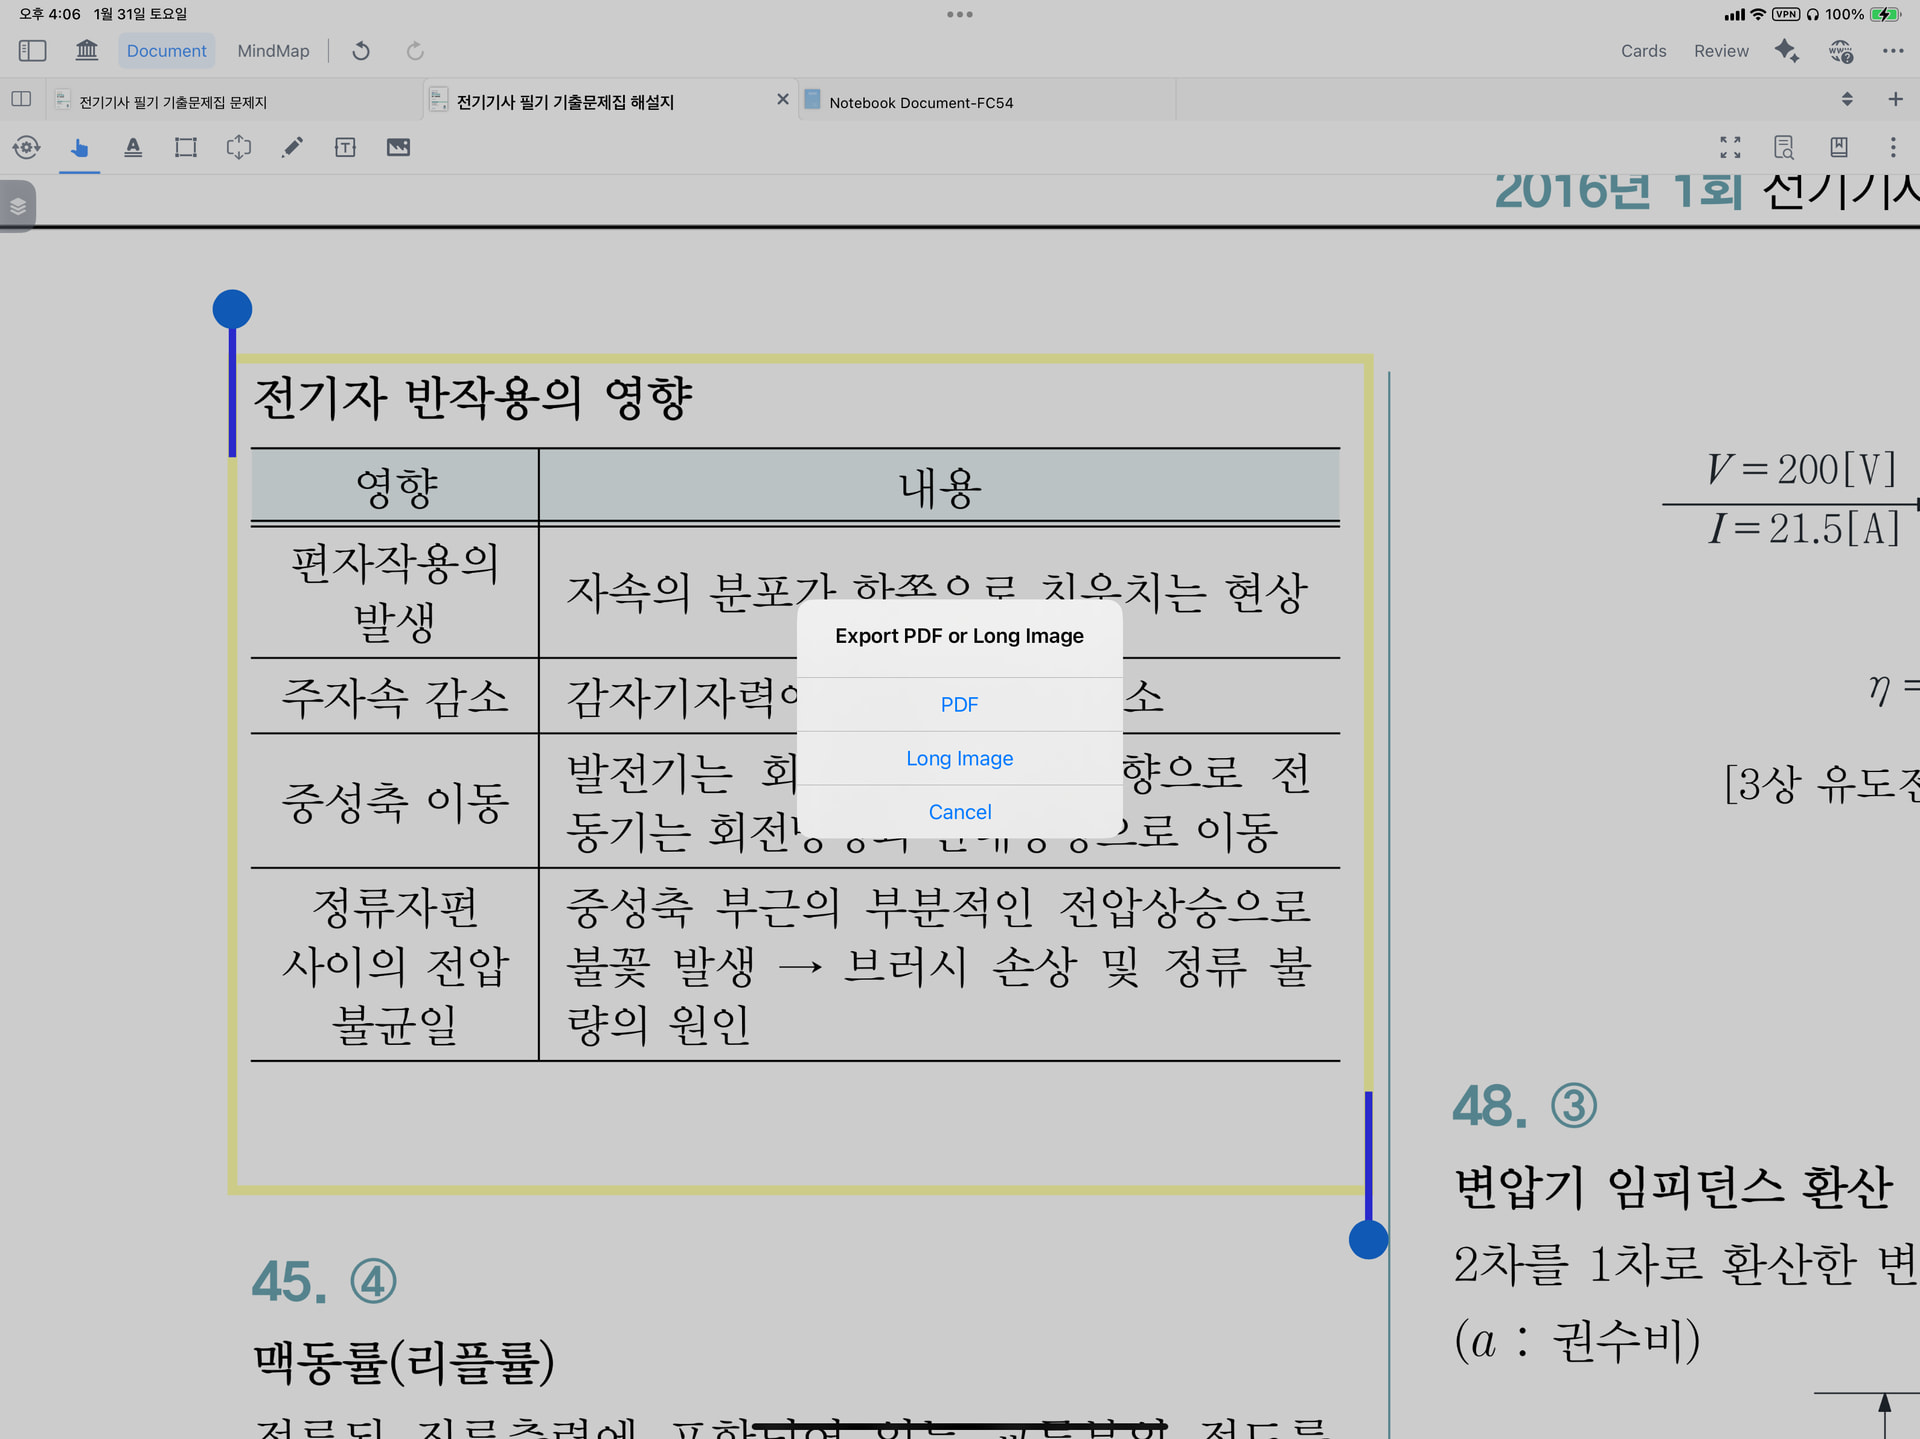The width and height of the screenshot is (1920, 1439).
Task: Switch to MindMap mode
Action: point(273,51)
